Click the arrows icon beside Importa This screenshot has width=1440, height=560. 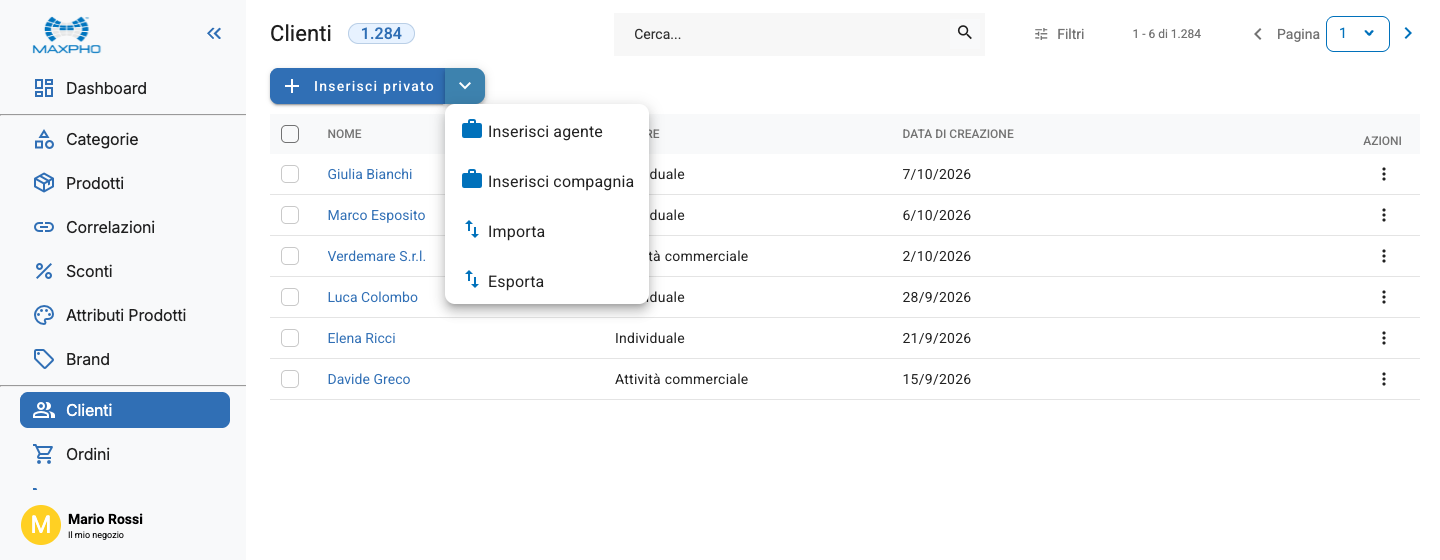coord(472,230)
